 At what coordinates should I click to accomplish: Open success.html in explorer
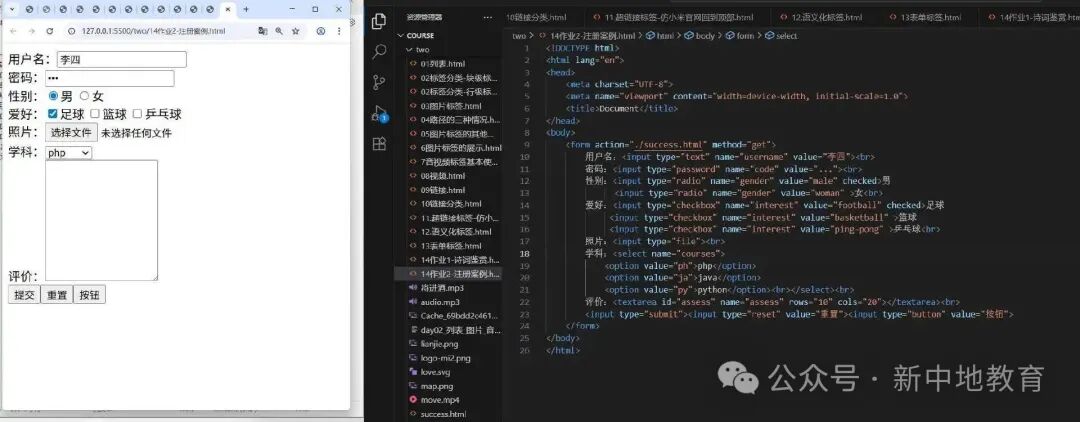point(443,414)
